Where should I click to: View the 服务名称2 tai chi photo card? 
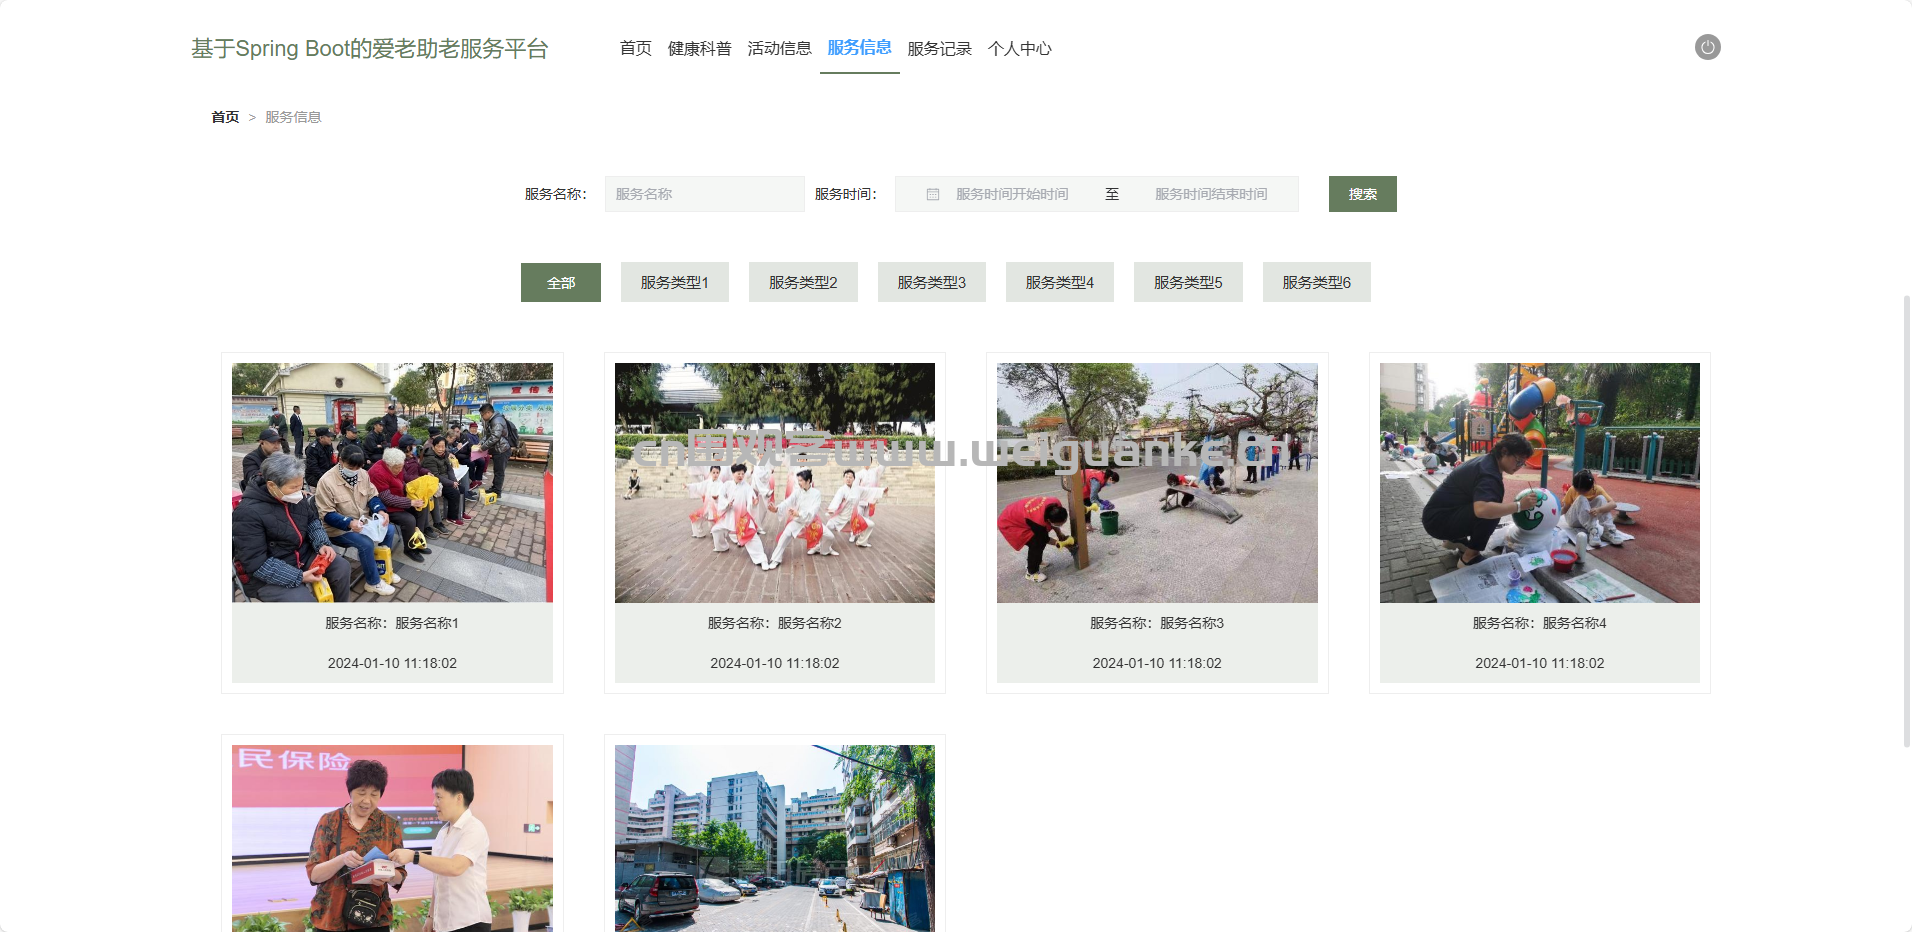[x=774, y=483]
